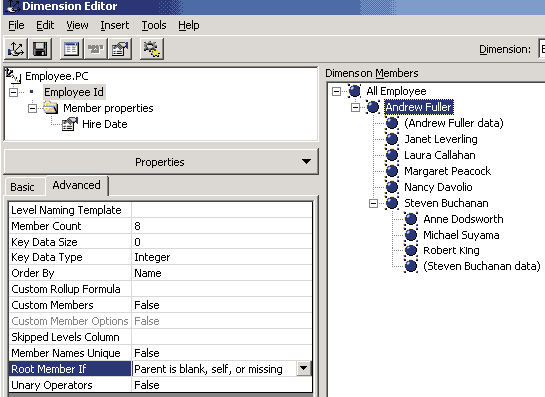Switch to the Basic properties tab

pos(22,187)
